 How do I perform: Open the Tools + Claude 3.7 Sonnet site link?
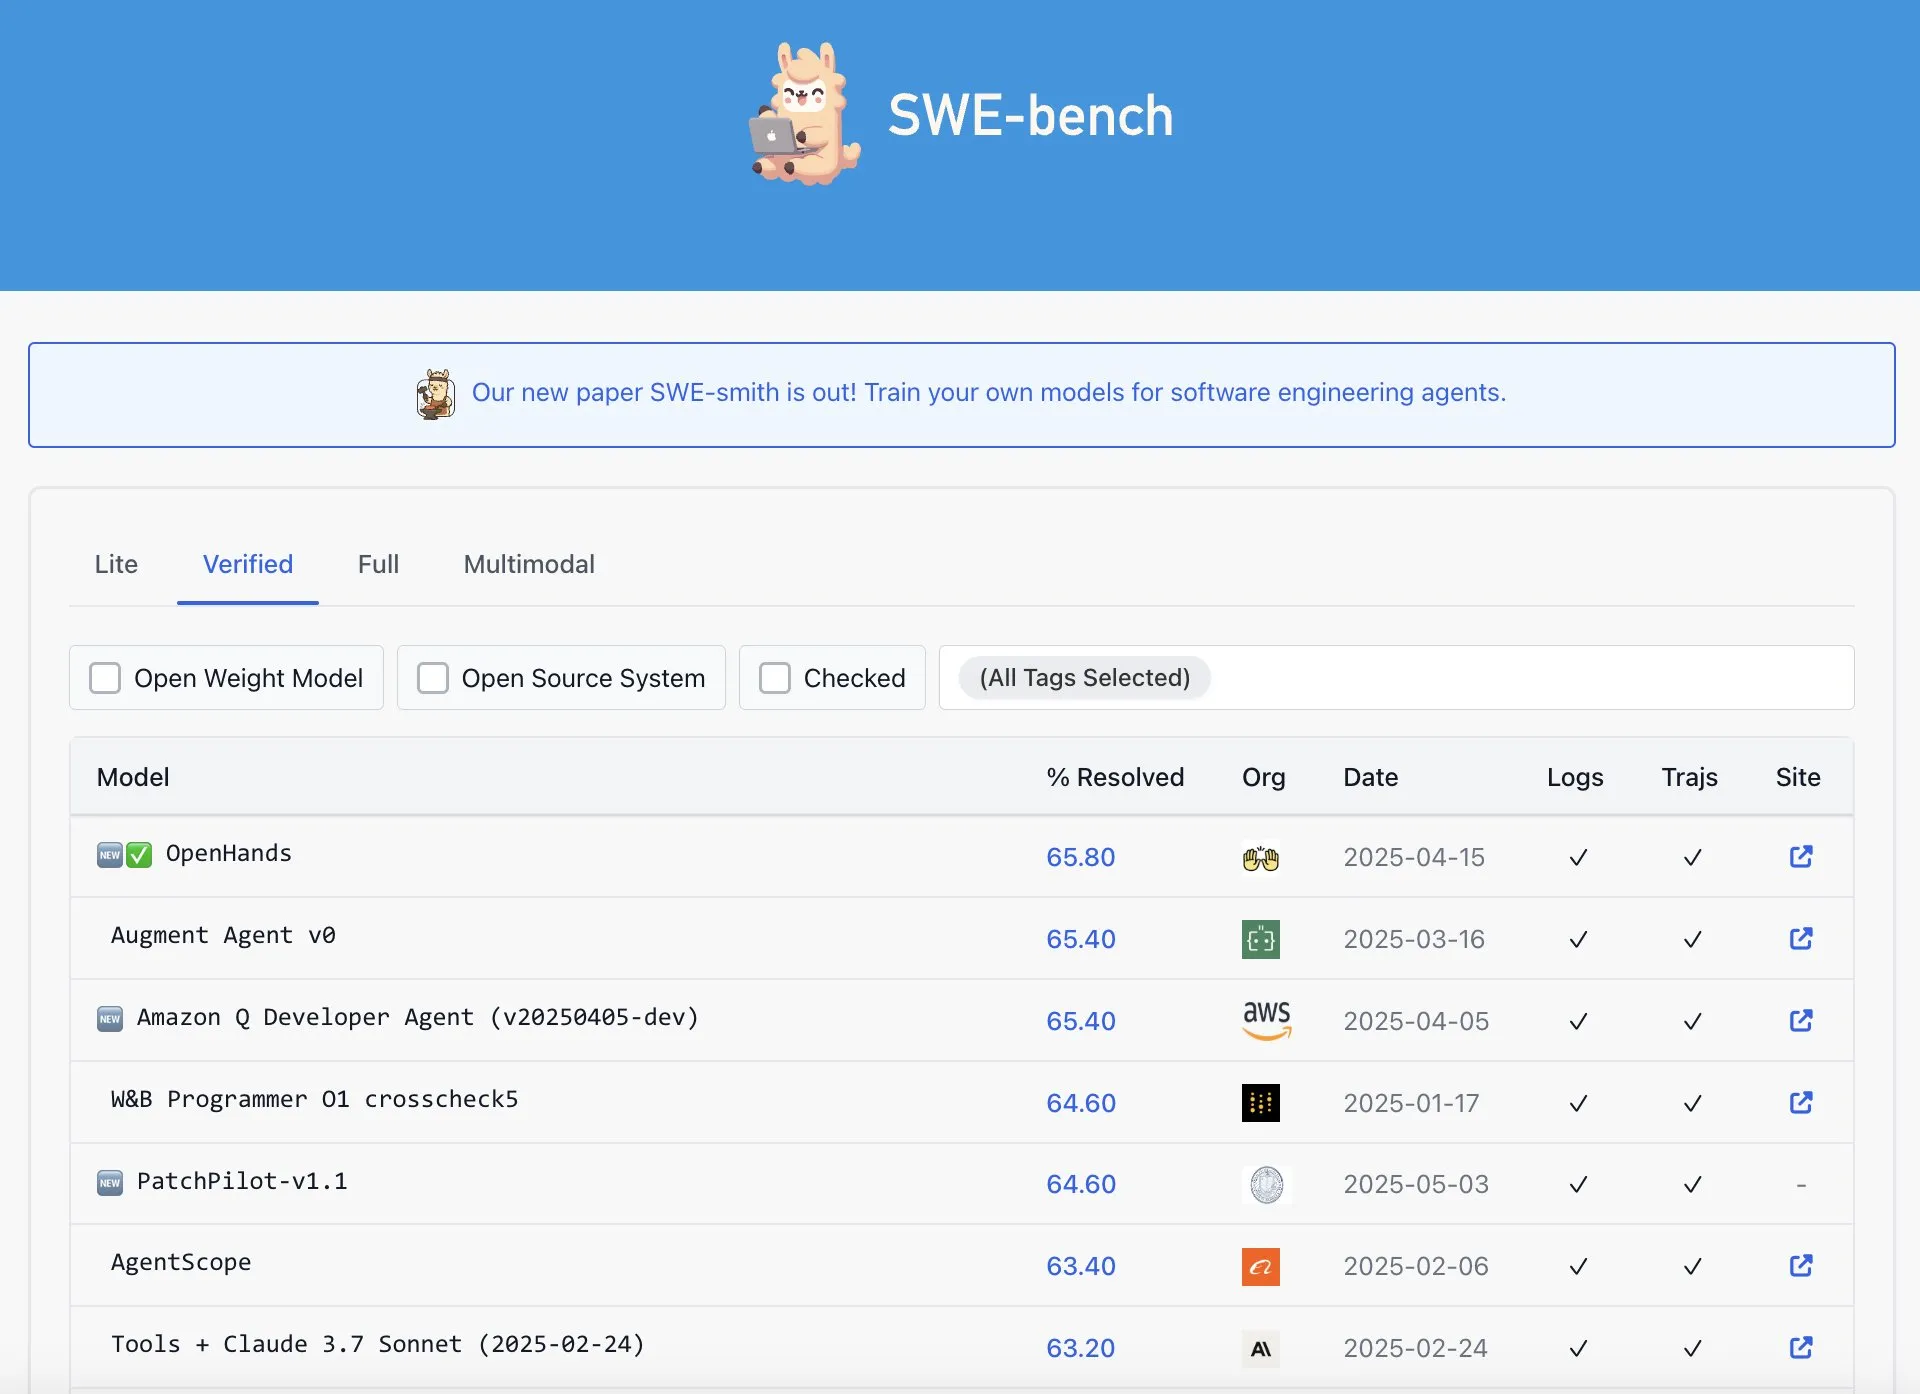1801,1348
